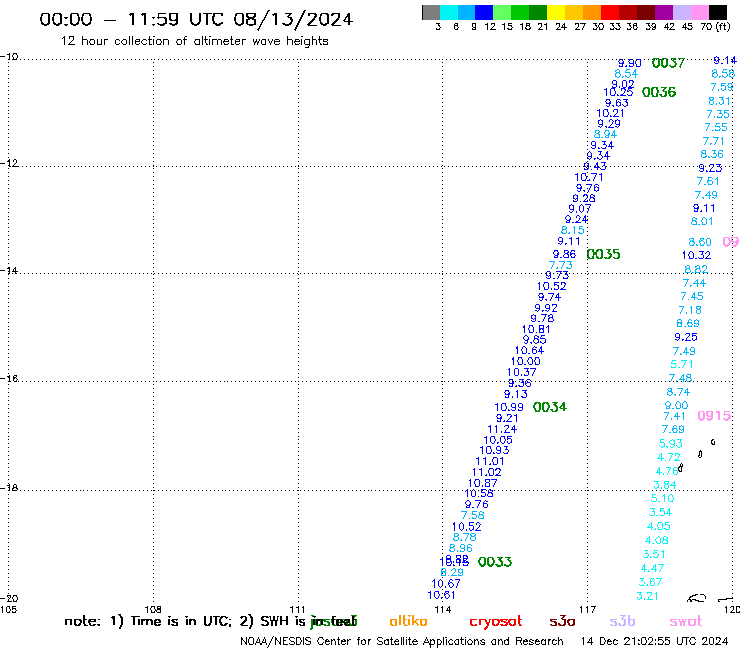
Task: Click the wave height reading 10.32
Action: [x=696, y=255]
